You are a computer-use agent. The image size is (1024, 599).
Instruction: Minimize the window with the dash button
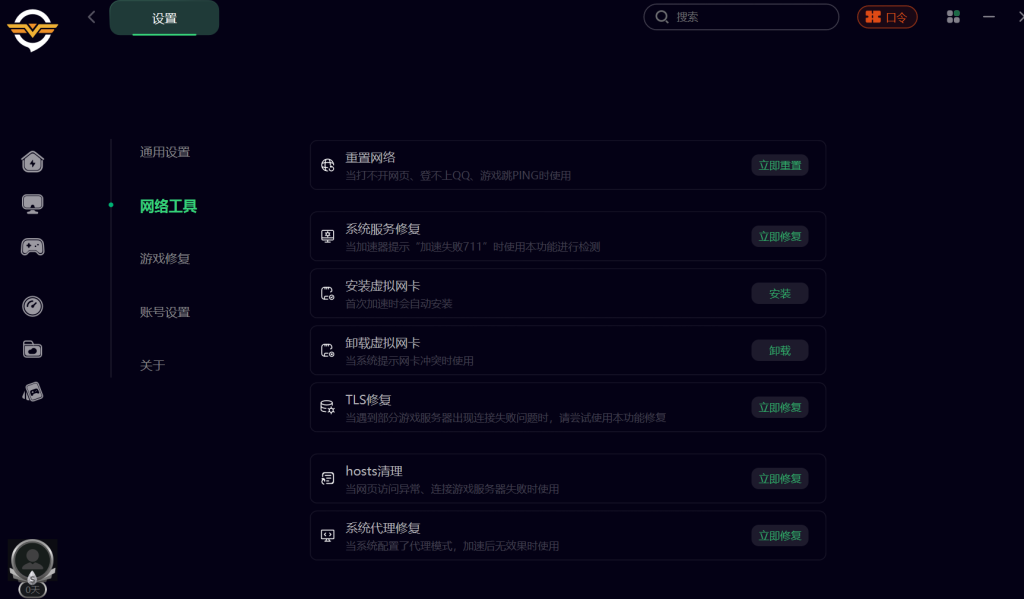(989, 17)
